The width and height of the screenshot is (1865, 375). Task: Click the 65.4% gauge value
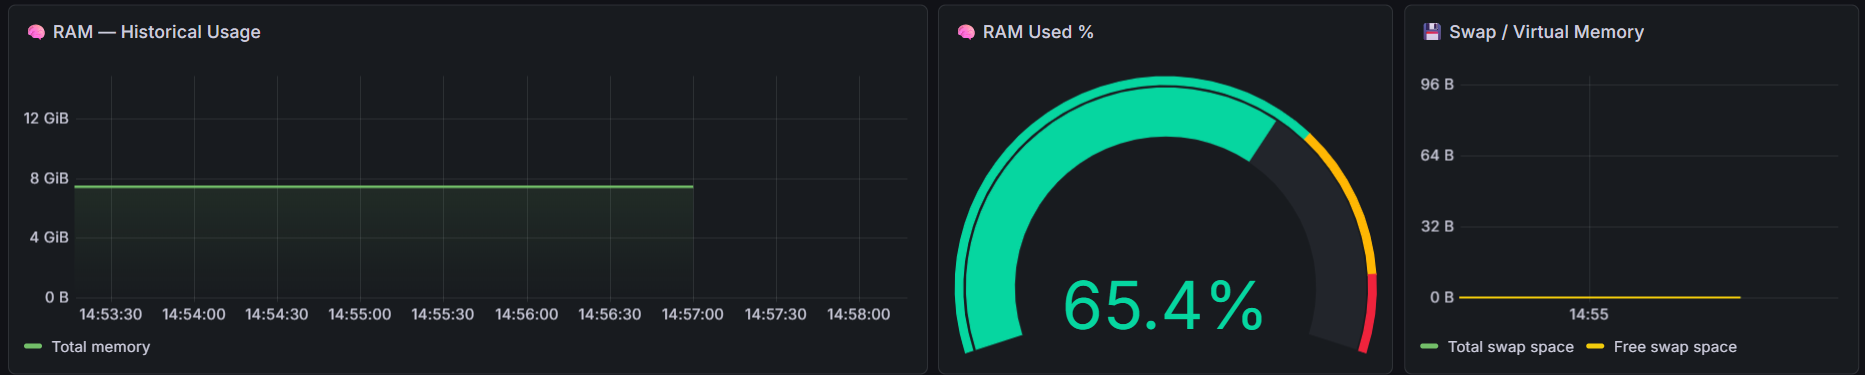pos(1164,306)
